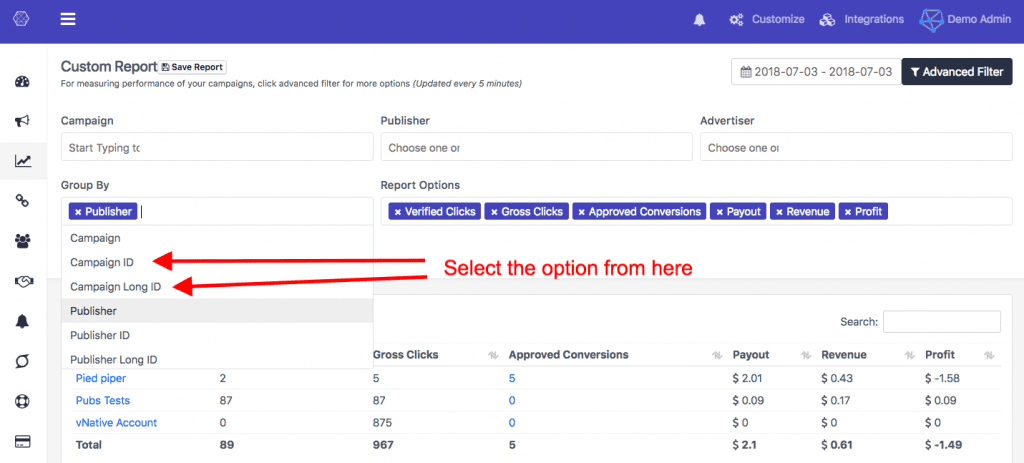Screen dimensions: 1024x463
Task: Open the dashboard icon in sidebar
Action: (x=22, y=82)
